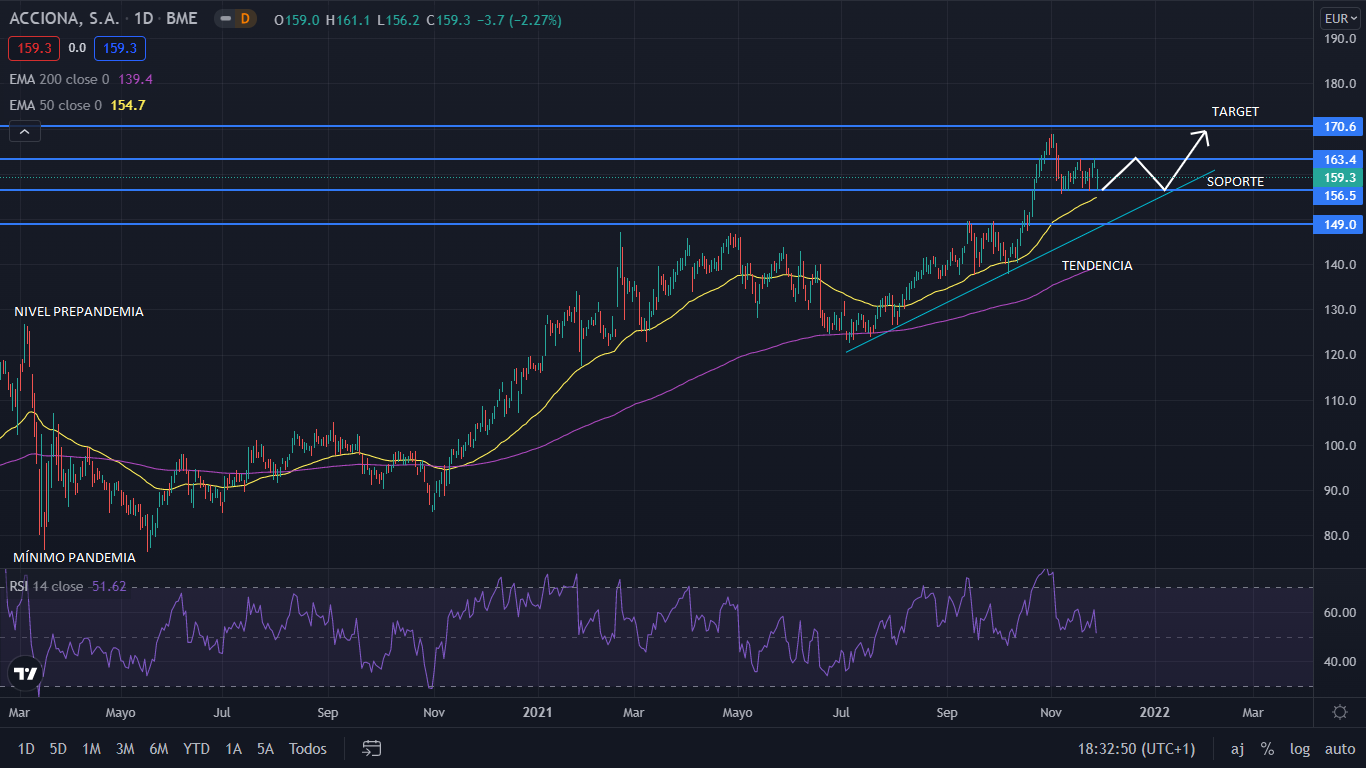Click the orange D delayed-data indicator
The image size is (1366, 768).
tap(245, 19)
